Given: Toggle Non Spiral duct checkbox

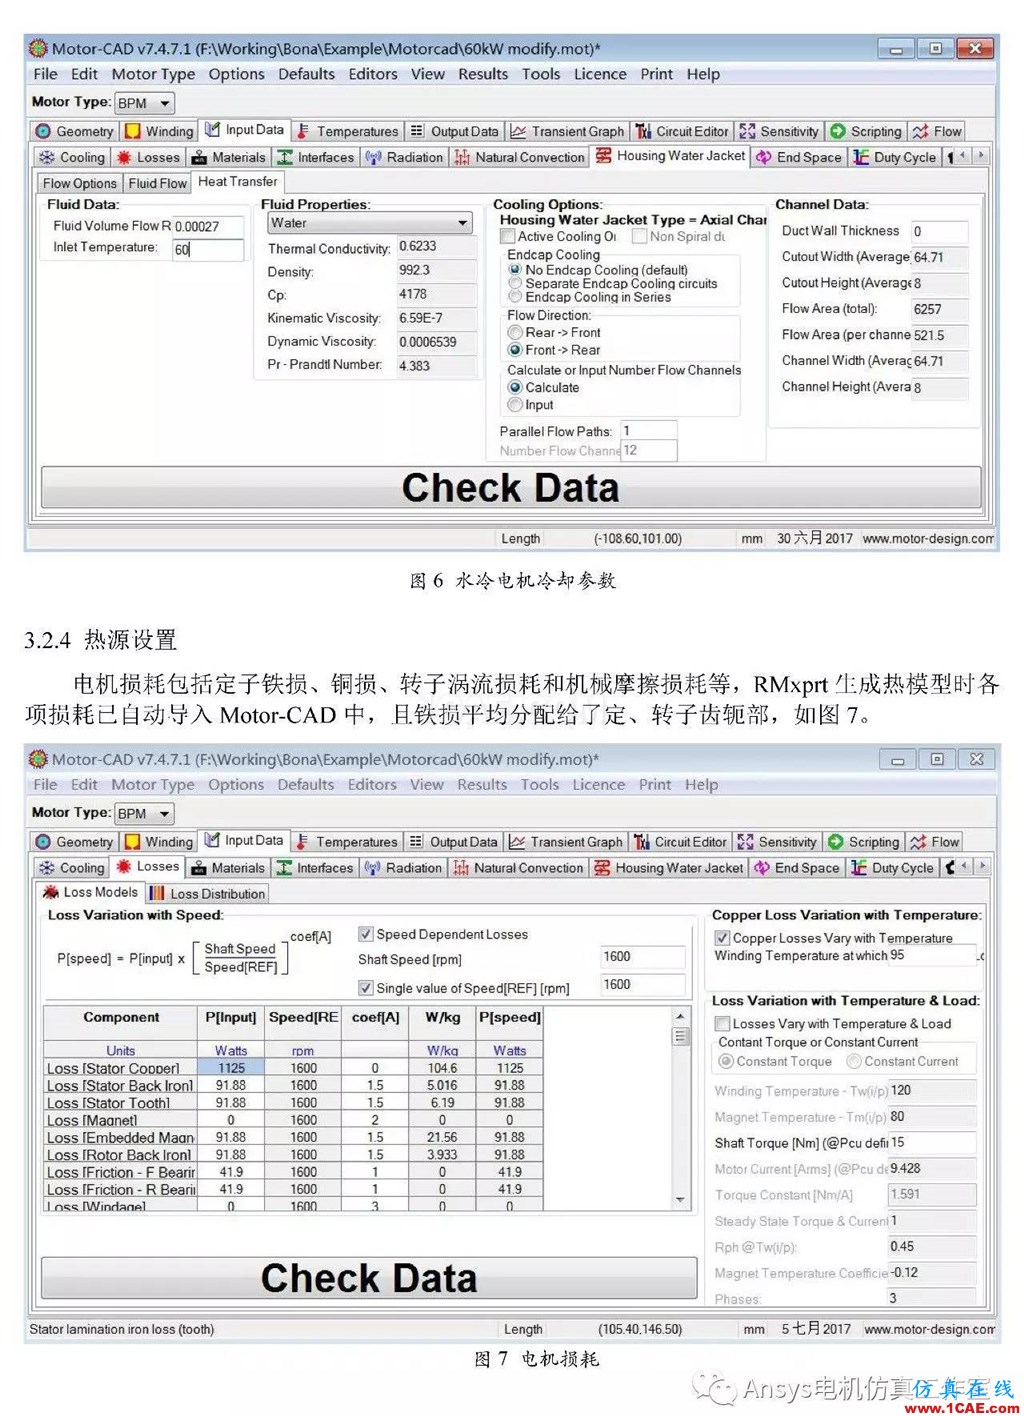Looking at the screenshot, I should click(x=640, y=236).
